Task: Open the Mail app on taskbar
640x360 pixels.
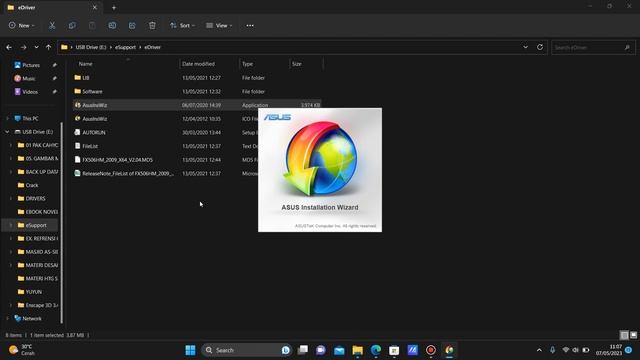Action: (339, 350)
